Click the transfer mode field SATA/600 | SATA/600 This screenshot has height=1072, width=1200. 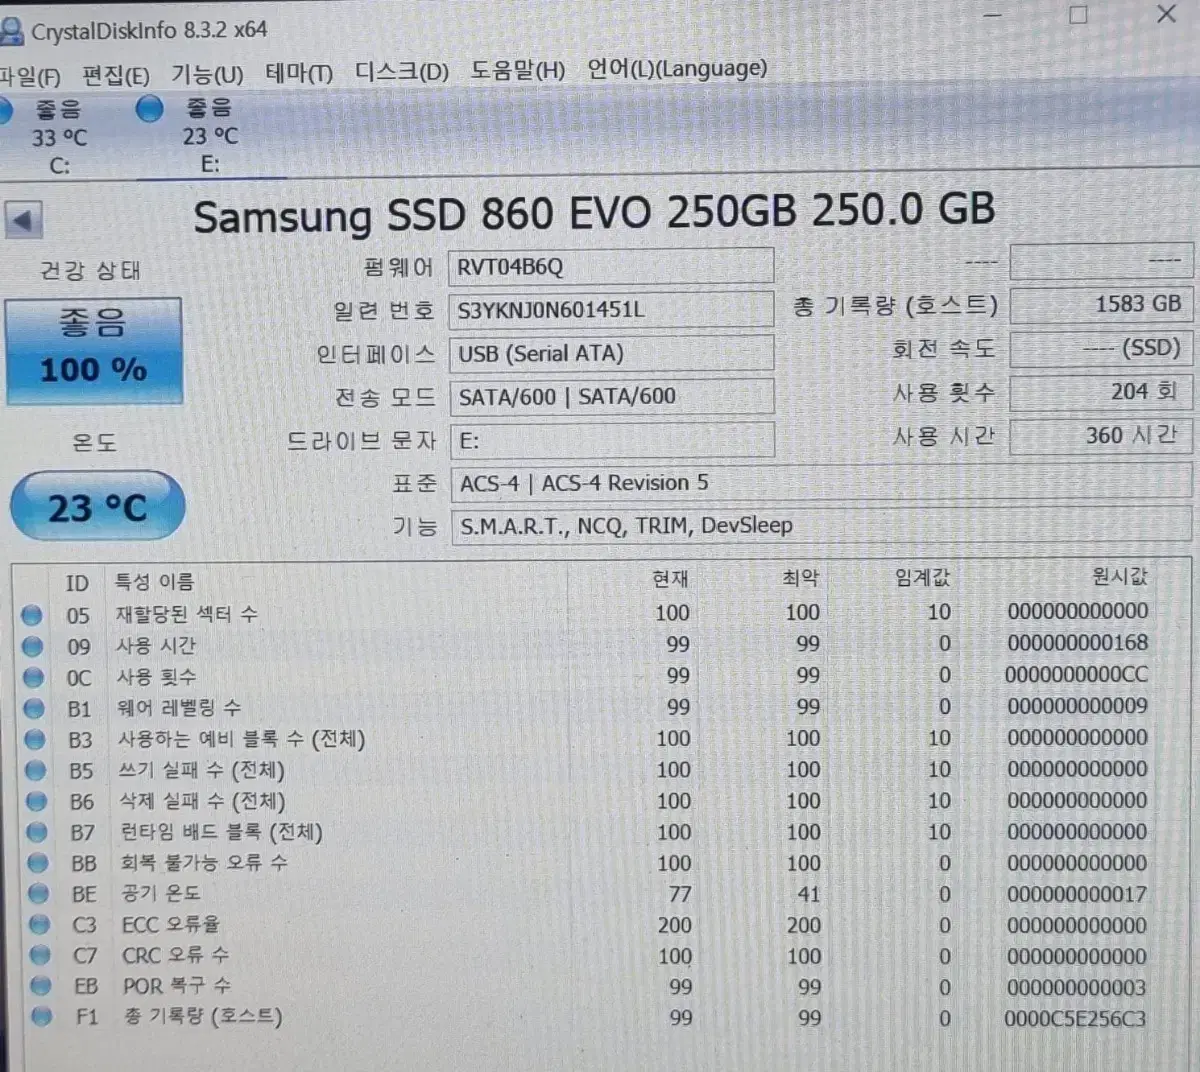[x=611, y=397]
